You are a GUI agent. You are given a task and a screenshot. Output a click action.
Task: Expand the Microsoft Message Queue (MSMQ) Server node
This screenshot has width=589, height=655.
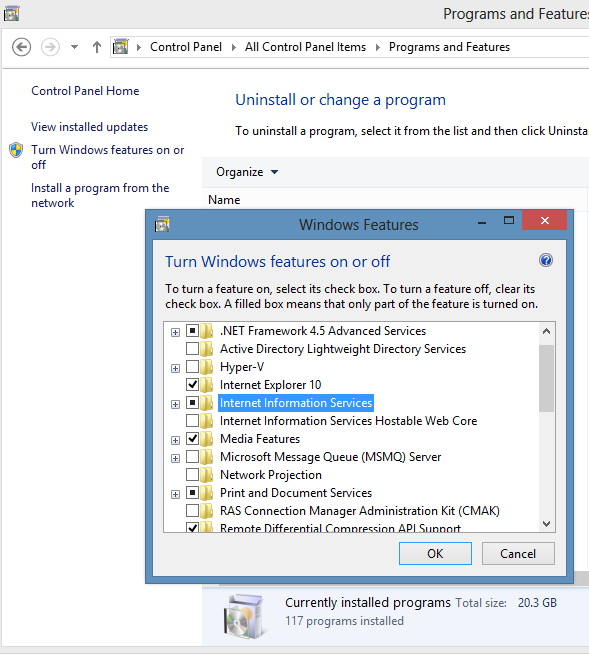pyautogui.click(x=175, y=458)
